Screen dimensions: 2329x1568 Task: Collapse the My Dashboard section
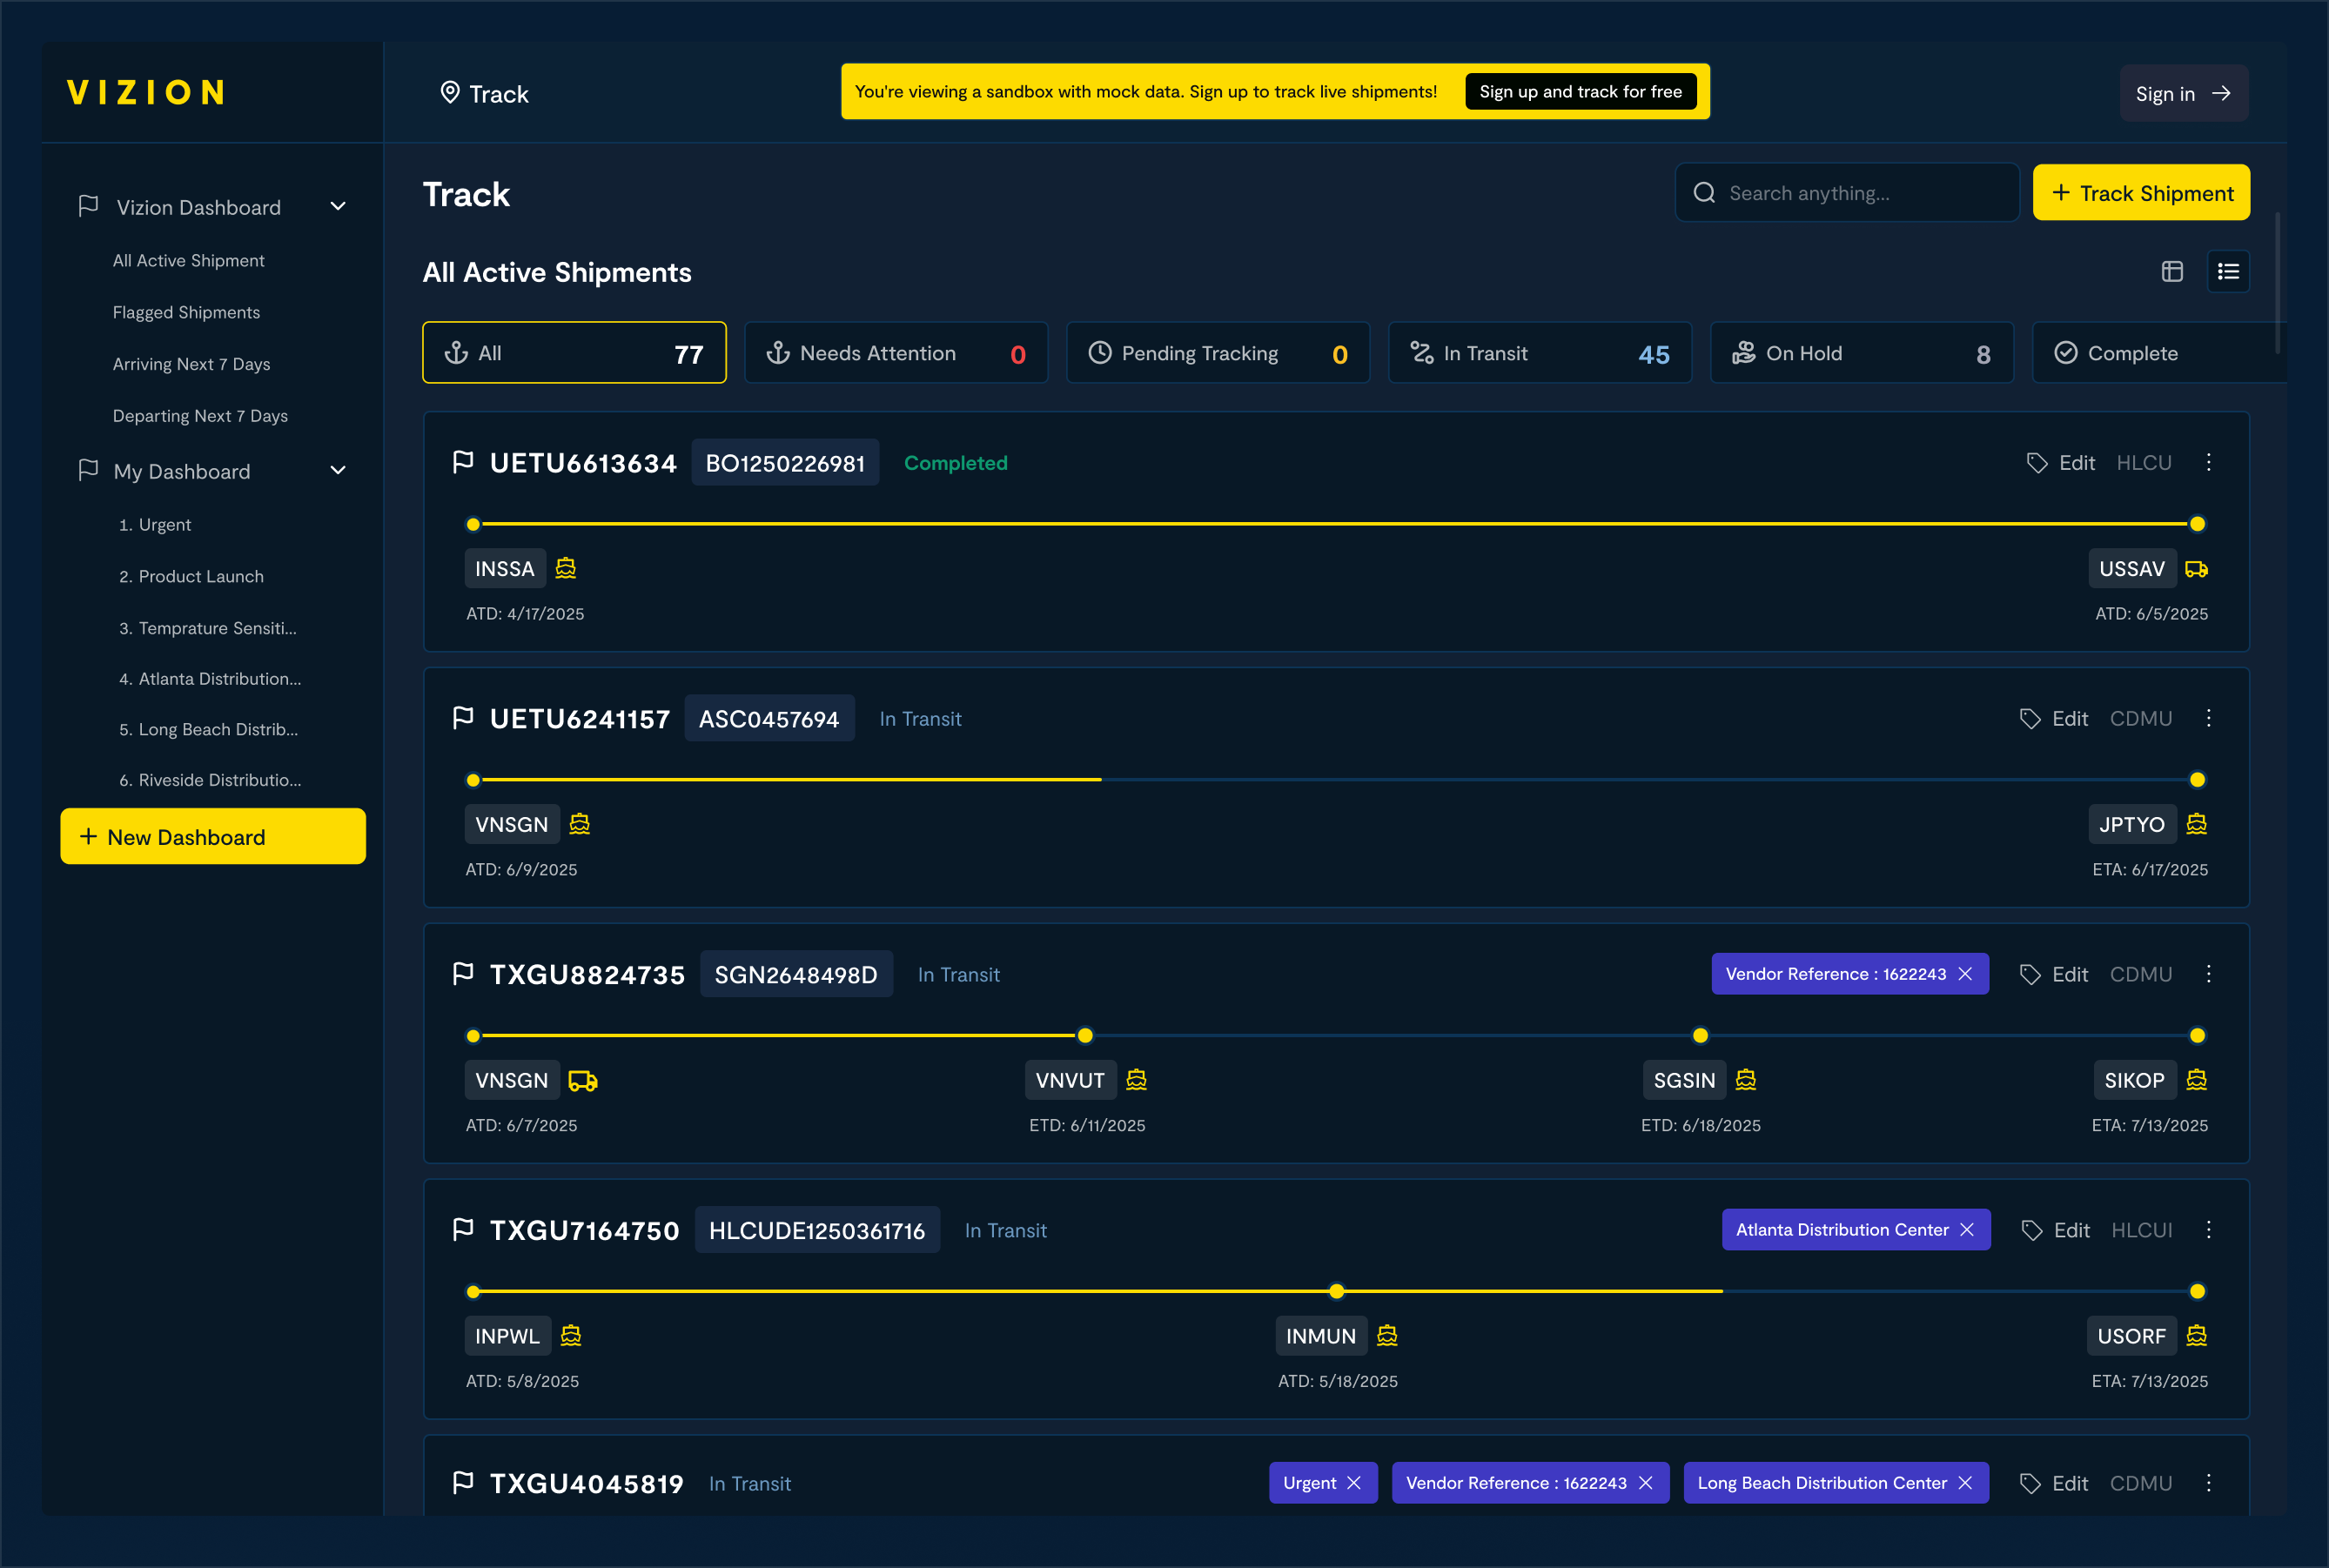(x=338, y=471)
